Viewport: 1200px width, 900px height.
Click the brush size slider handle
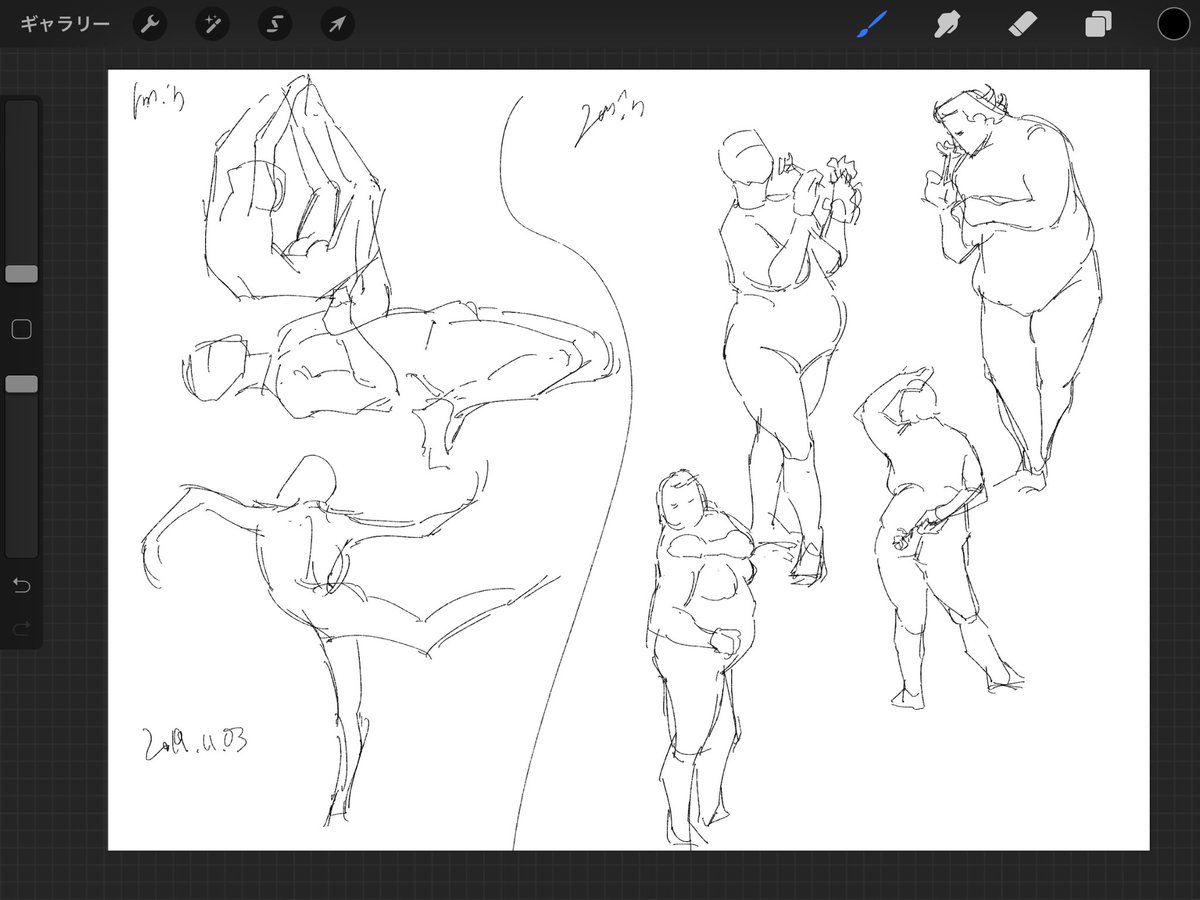21,274
